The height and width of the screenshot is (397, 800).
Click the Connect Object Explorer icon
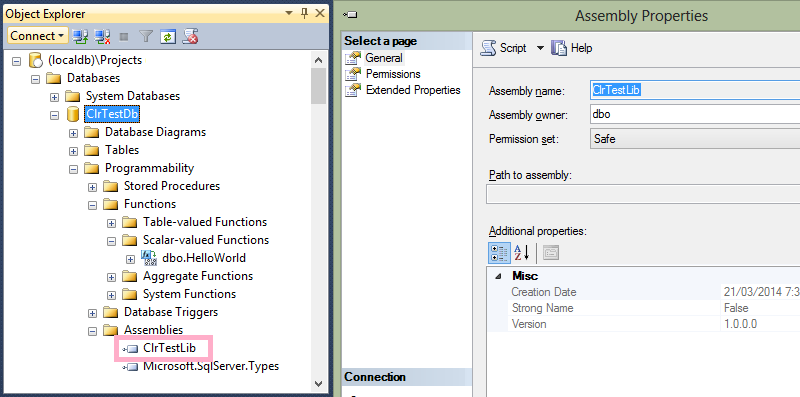(80, 36)
